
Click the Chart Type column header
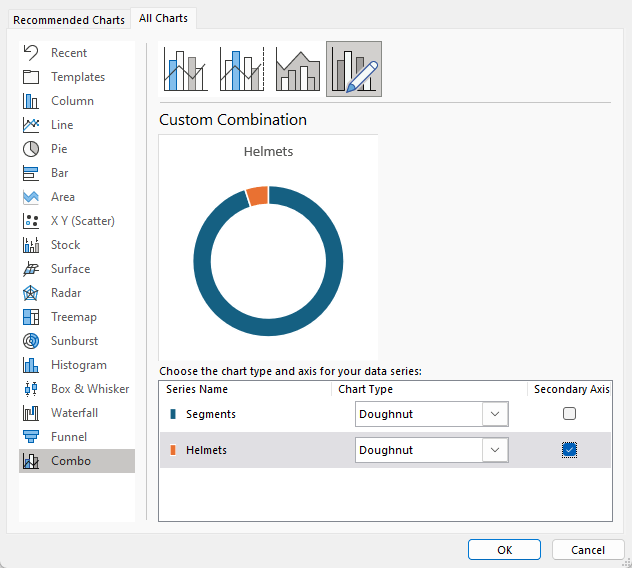(365, 389)
